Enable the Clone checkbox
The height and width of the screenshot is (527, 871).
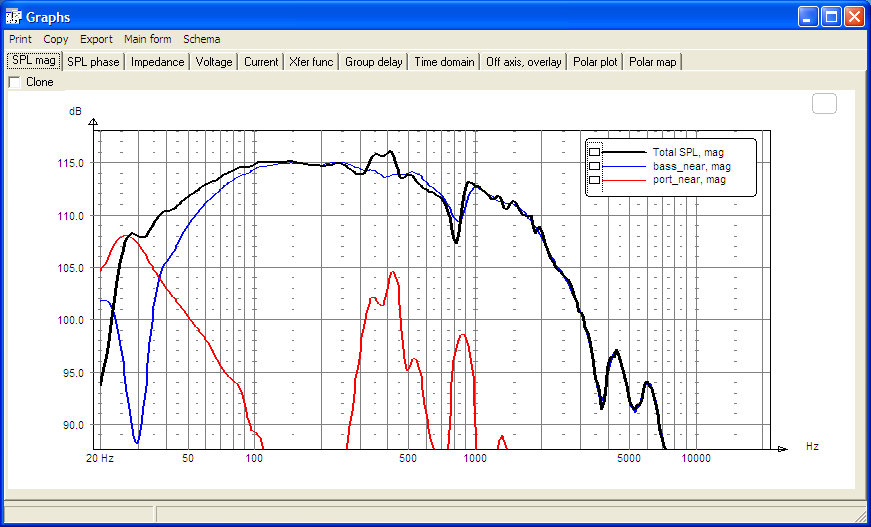click(x=15, y=82)
